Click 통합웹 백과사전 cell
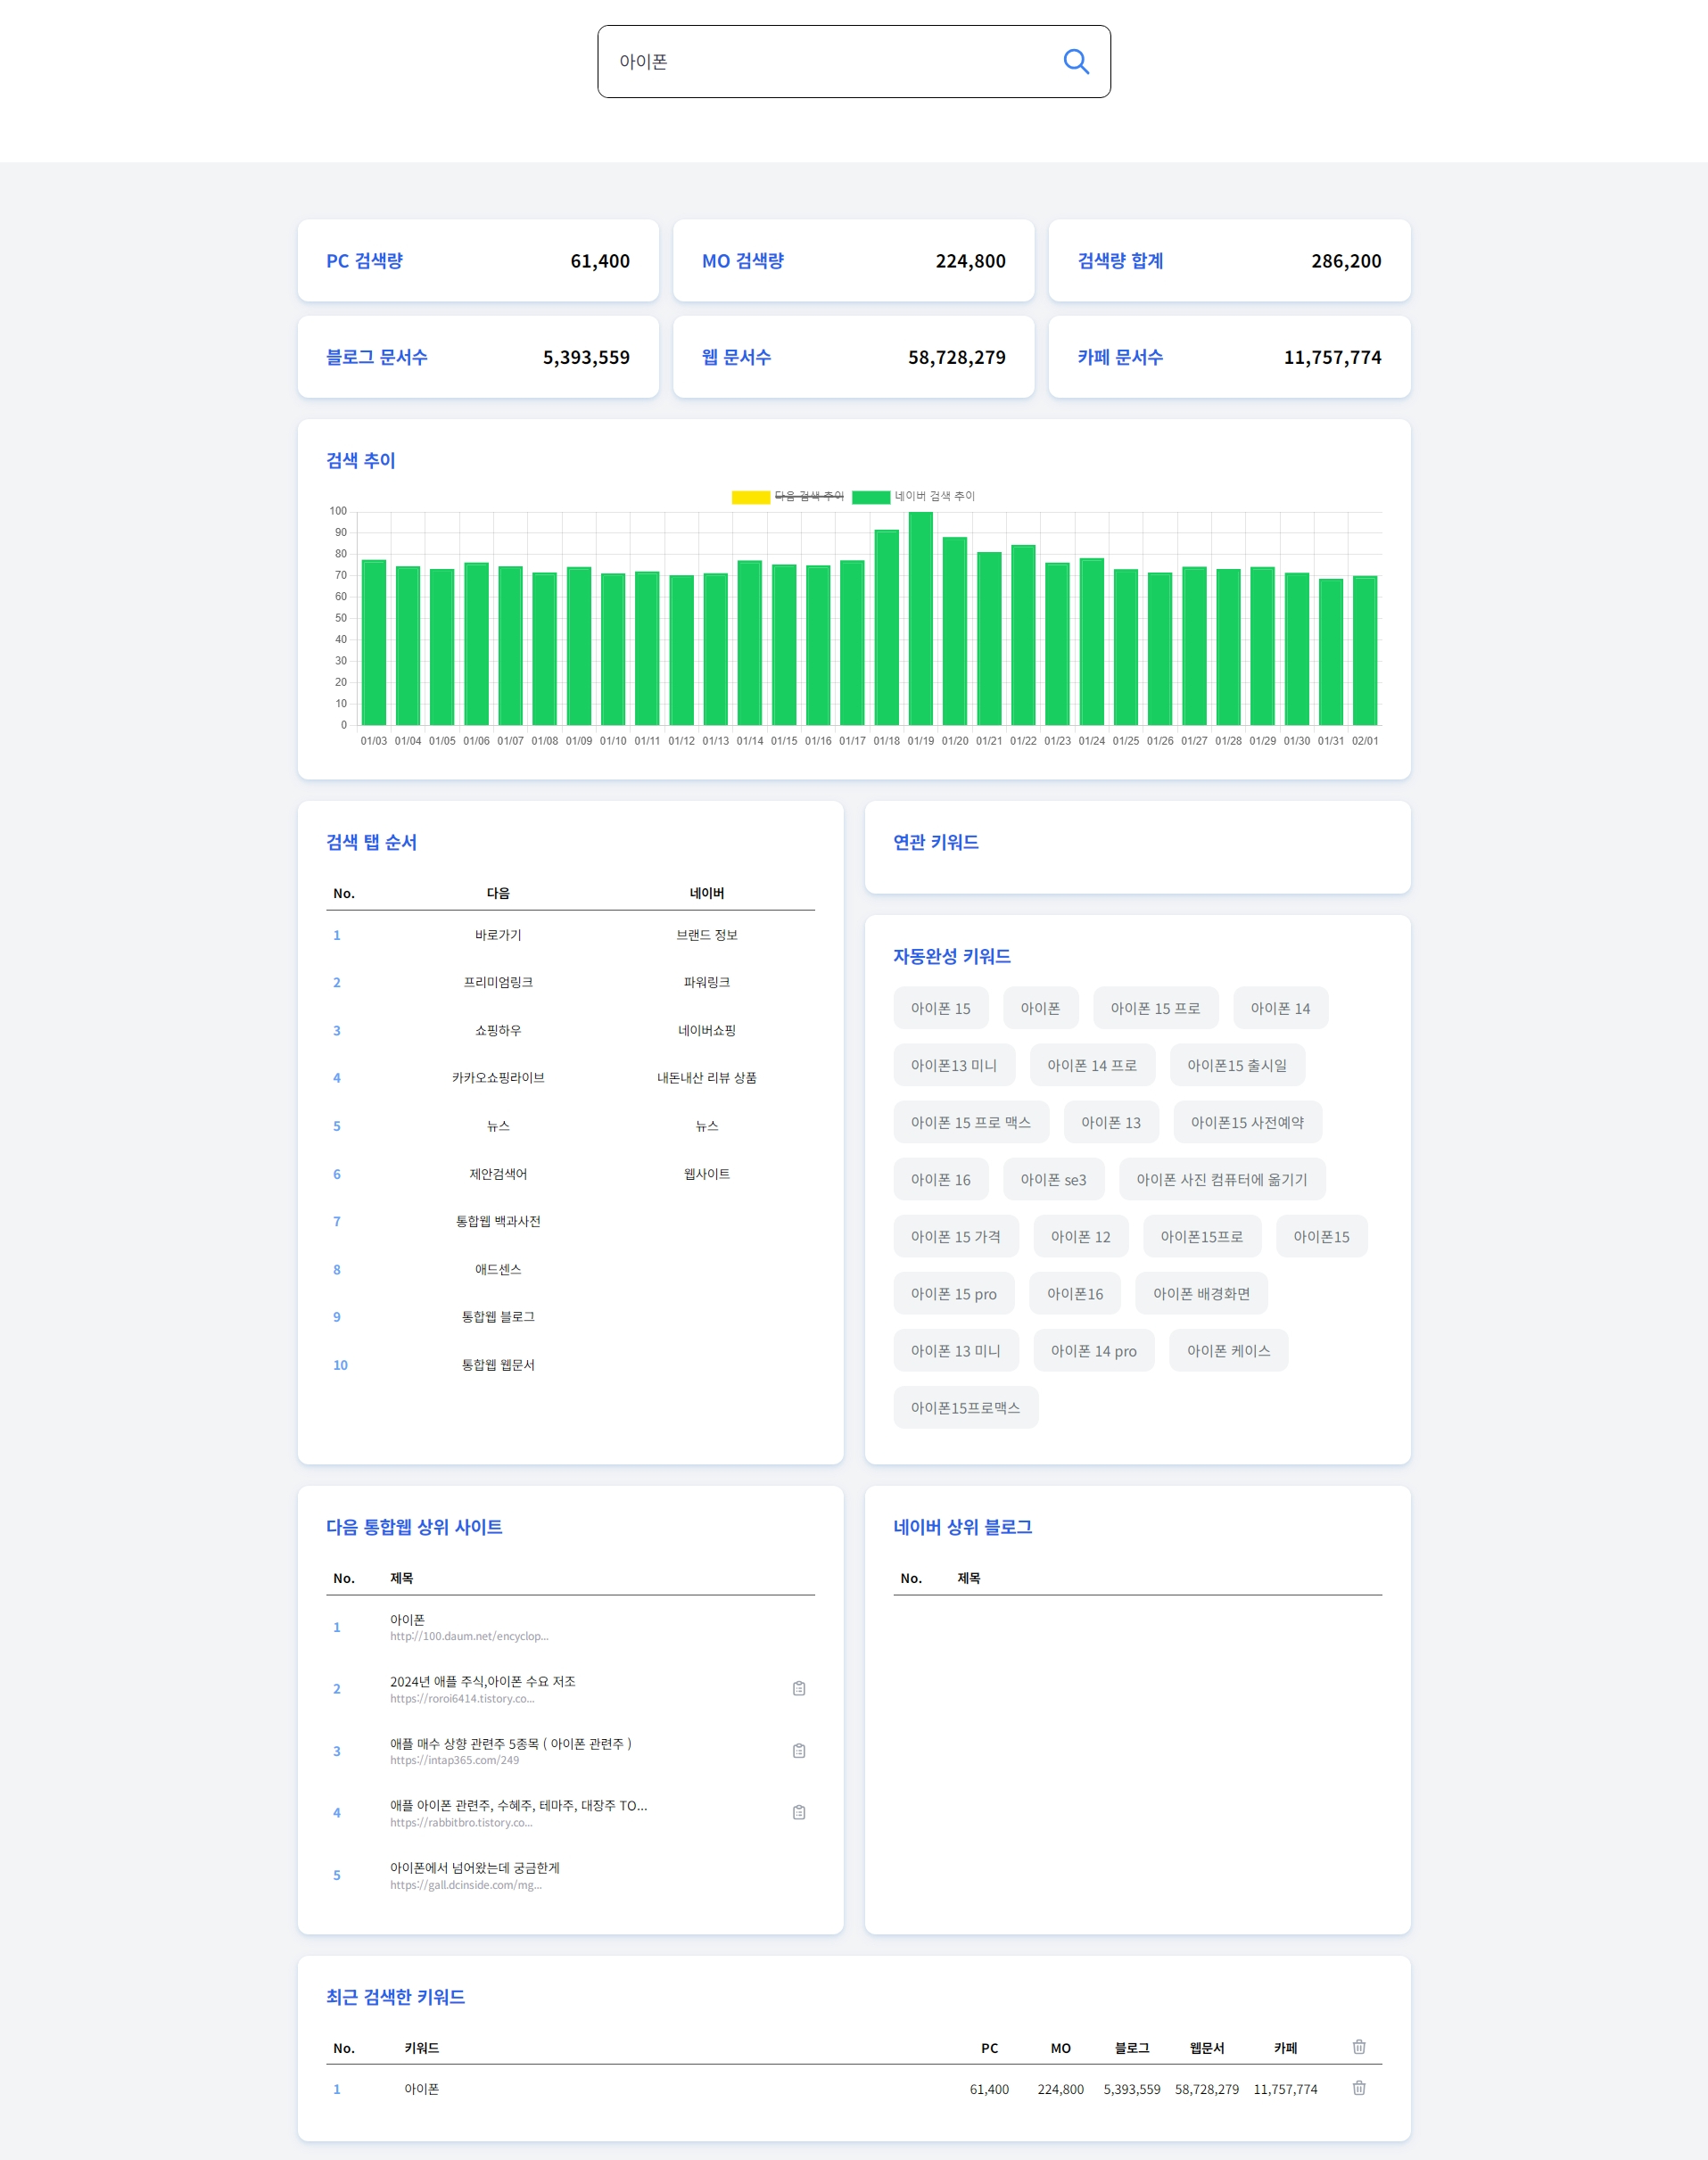Viewport: 1708px width, 2160px height. pyautogui.click(x=498, y=1221)
